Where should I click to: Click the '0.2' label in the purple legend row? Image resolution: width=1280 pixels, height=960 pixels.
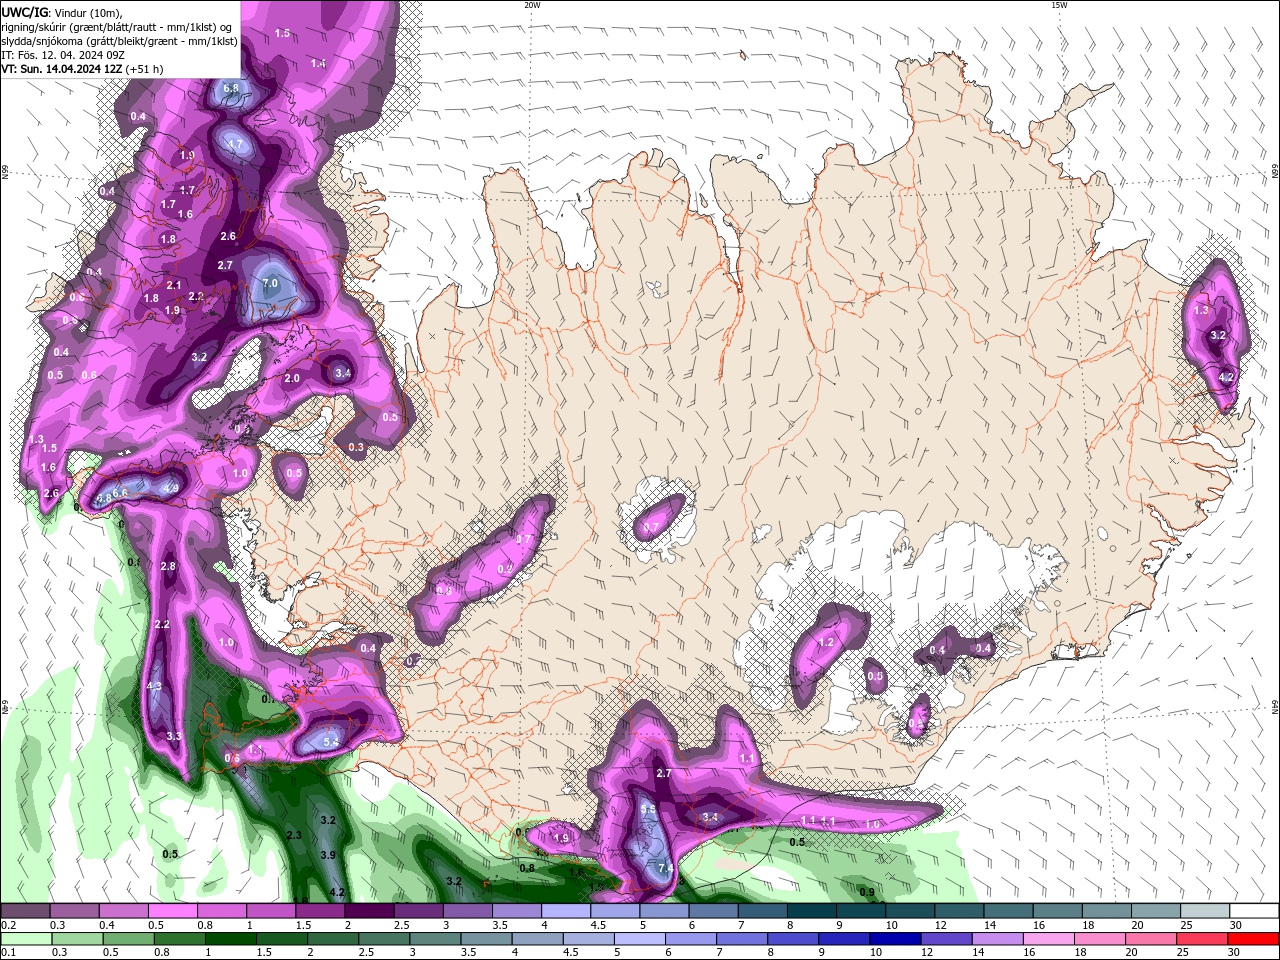point(9,926)
